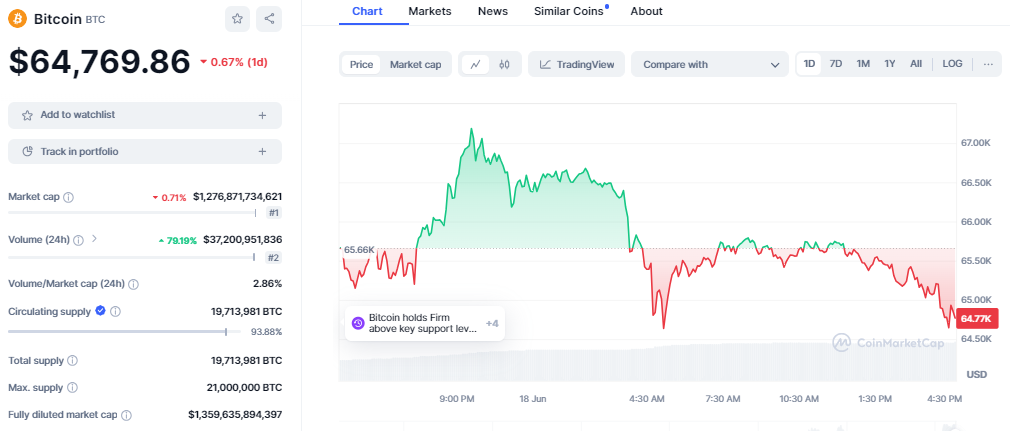
Task: Switch to line chart view
Action: (476, 64)
